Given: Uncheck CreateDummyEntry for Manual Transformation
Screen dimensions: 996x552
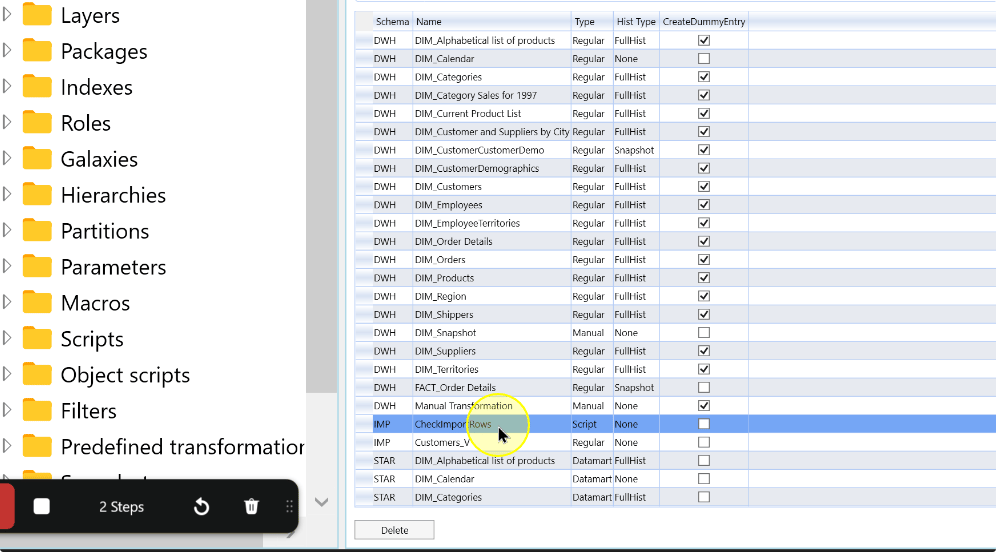Looking at the screenshot, I should tap(704, 405).
